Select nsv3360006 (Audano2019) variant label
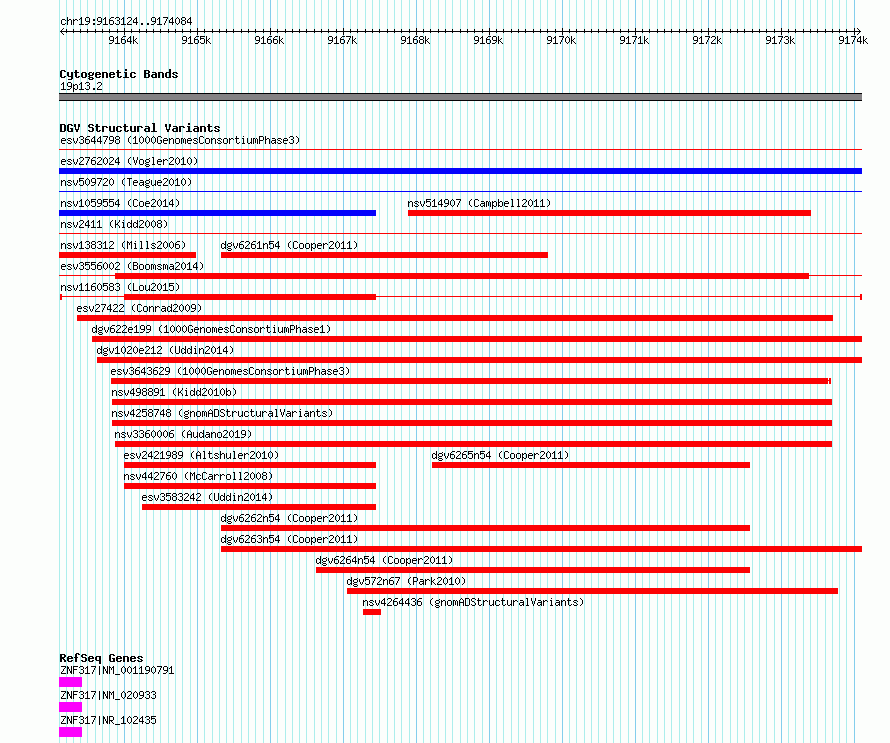The image size is (890, 743). pyautogui.click(x=183, y=434)
